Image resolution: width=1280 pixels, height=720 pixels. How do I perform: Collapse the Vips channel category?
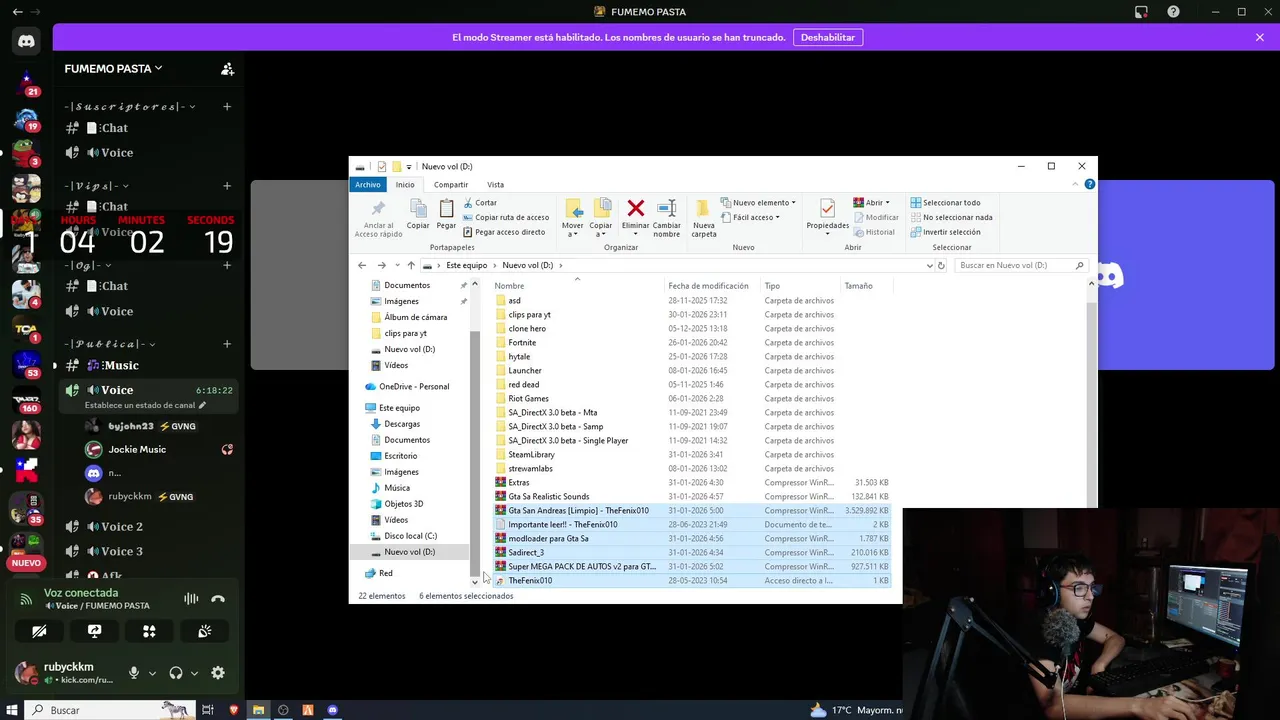tap(97, 186)
